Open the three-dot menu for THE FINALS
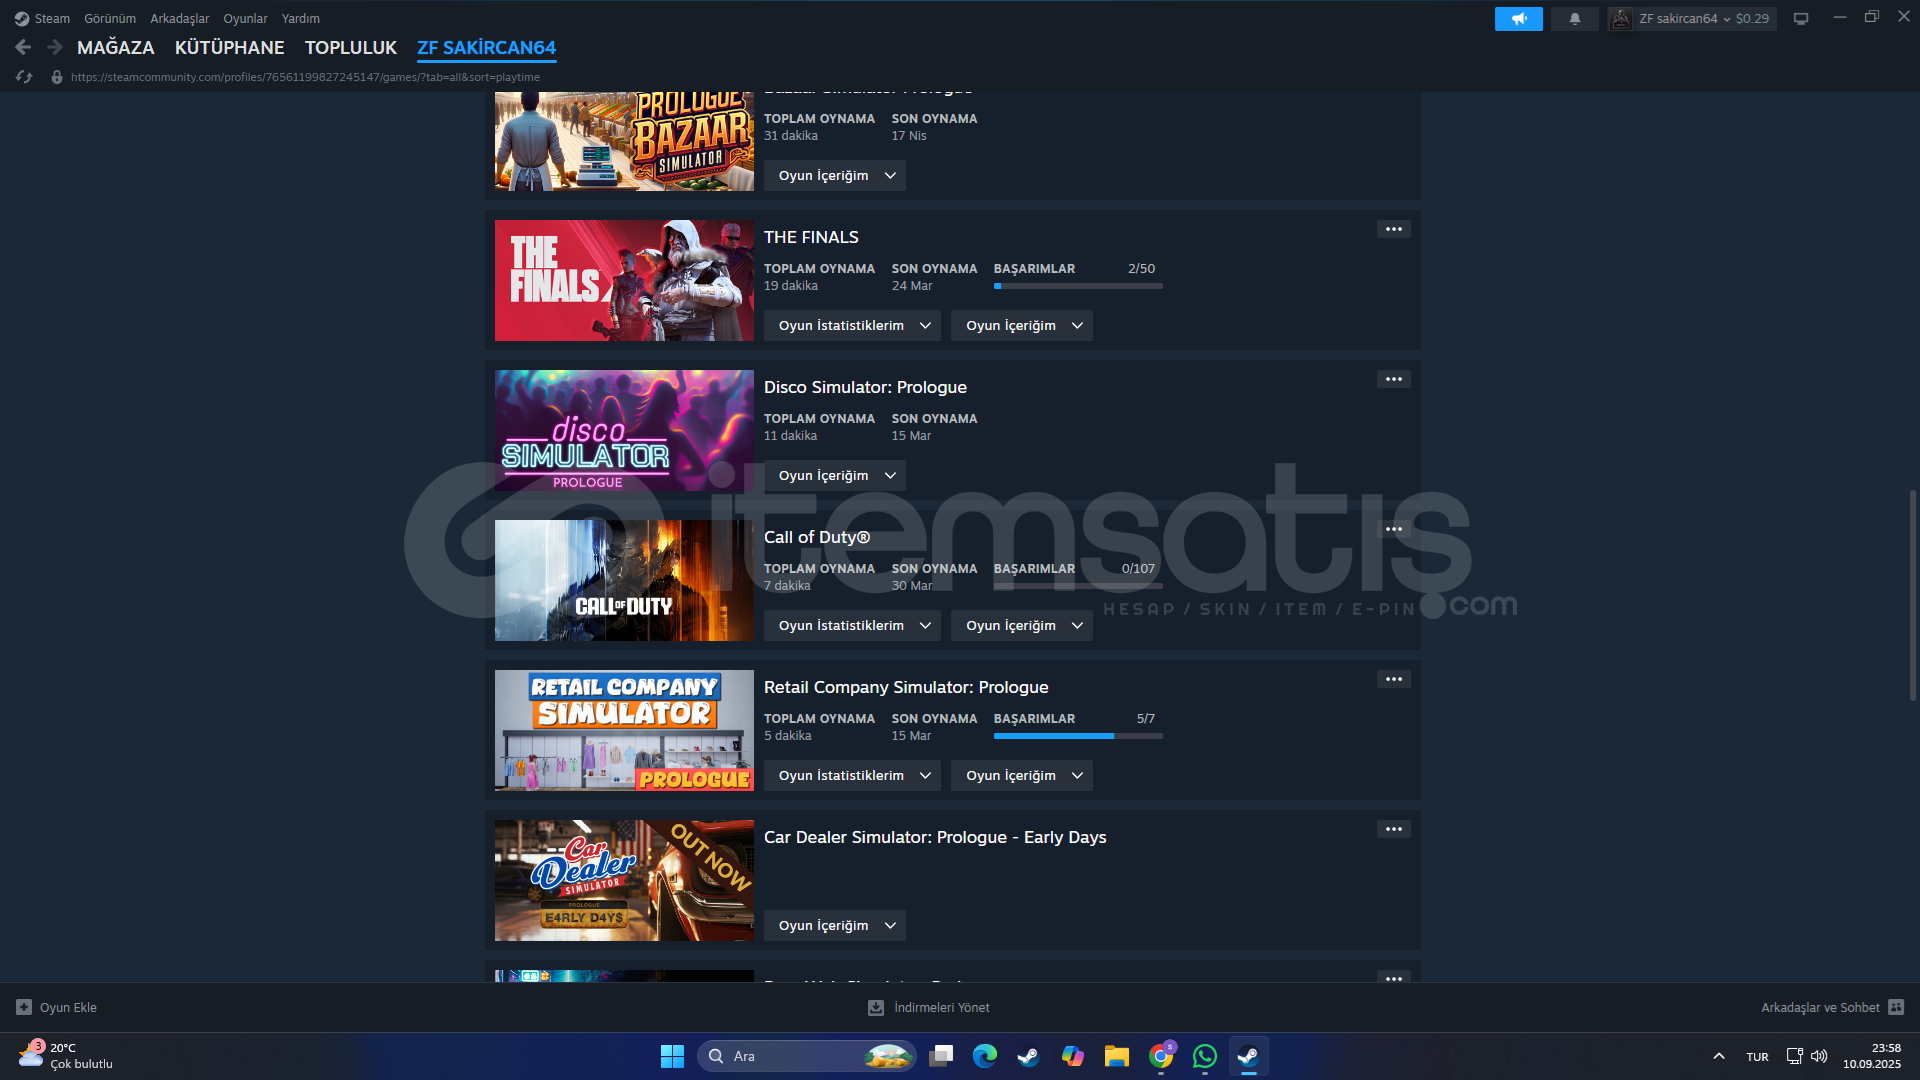The height and width of the screenshot is (1080, 1920). (x=1394, y=229)
